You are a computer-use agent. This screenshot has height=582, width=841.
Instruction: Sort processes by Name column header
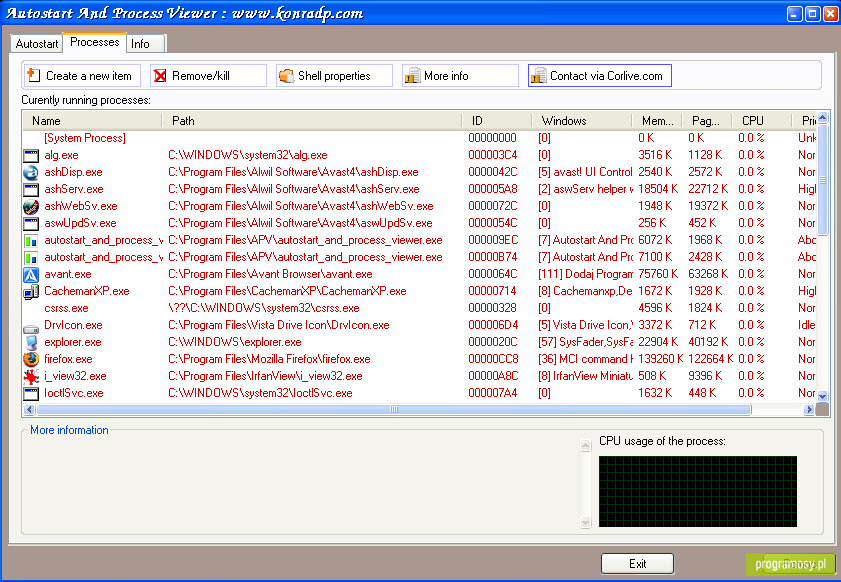pos(92,121)
